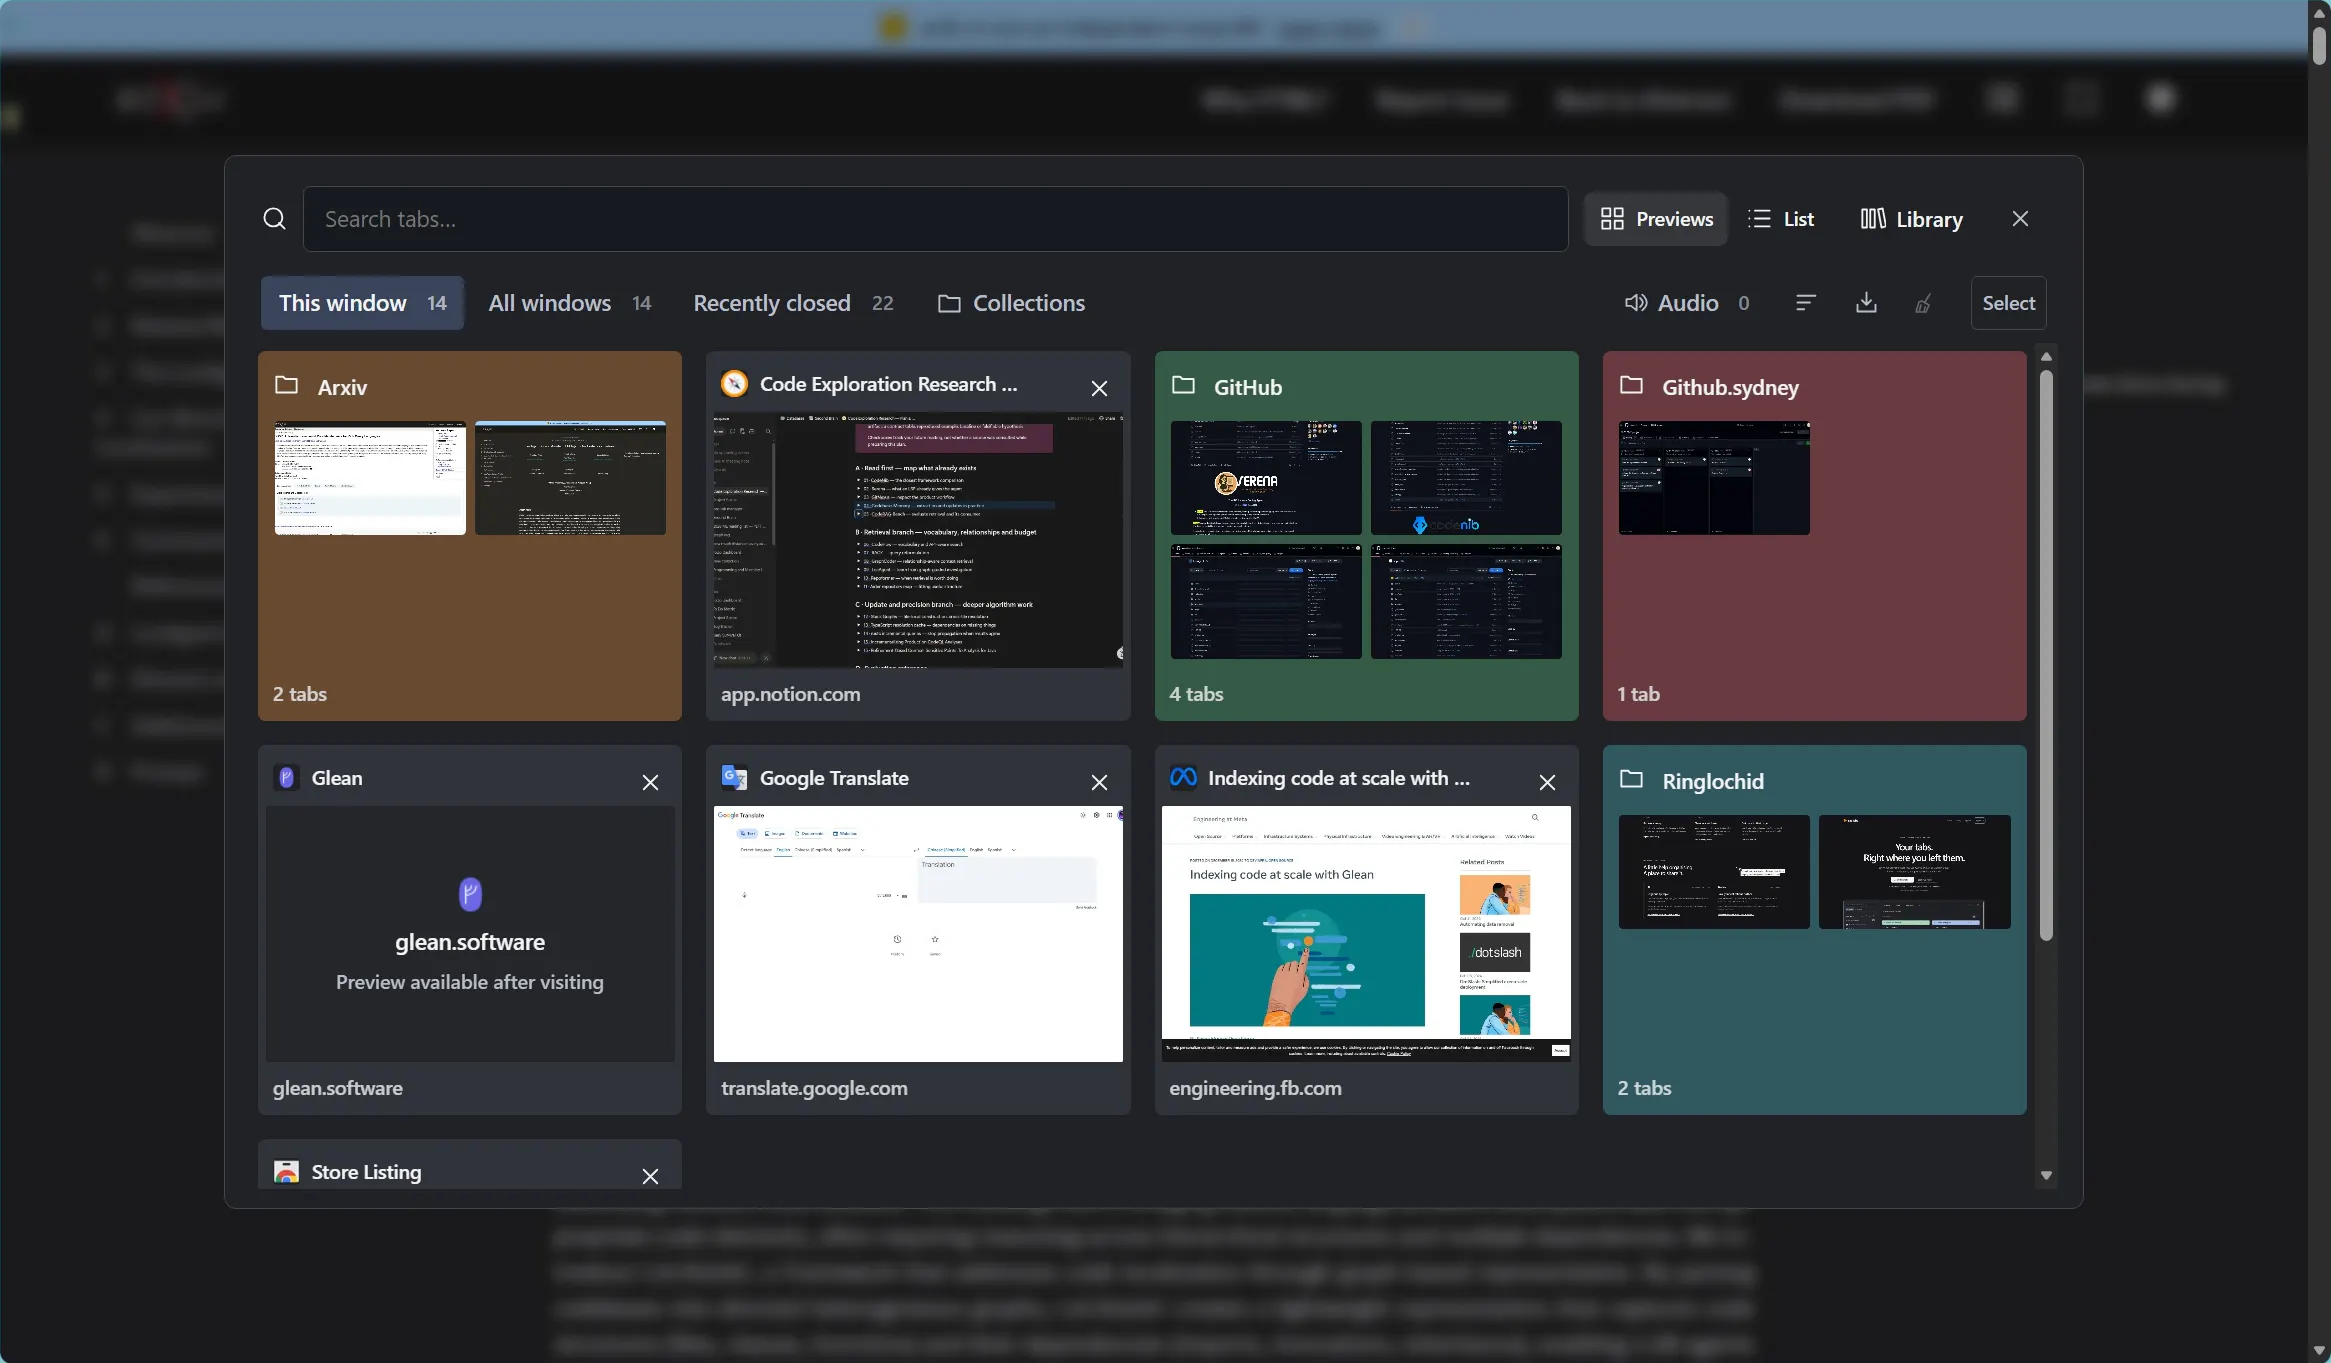Open Serena thumbnail in GitHub group
The image size is (2331, 1363).
pyautogui.click(x=1266, y=478)
